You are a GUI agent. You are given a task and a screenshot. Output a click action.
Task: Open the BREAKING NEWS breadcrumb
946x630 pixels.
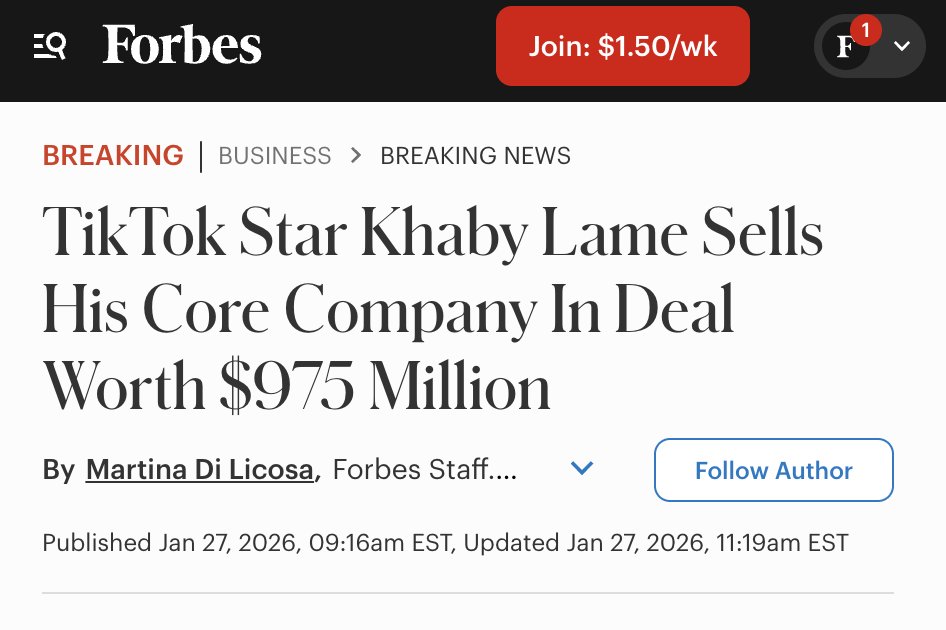point(475,156)
